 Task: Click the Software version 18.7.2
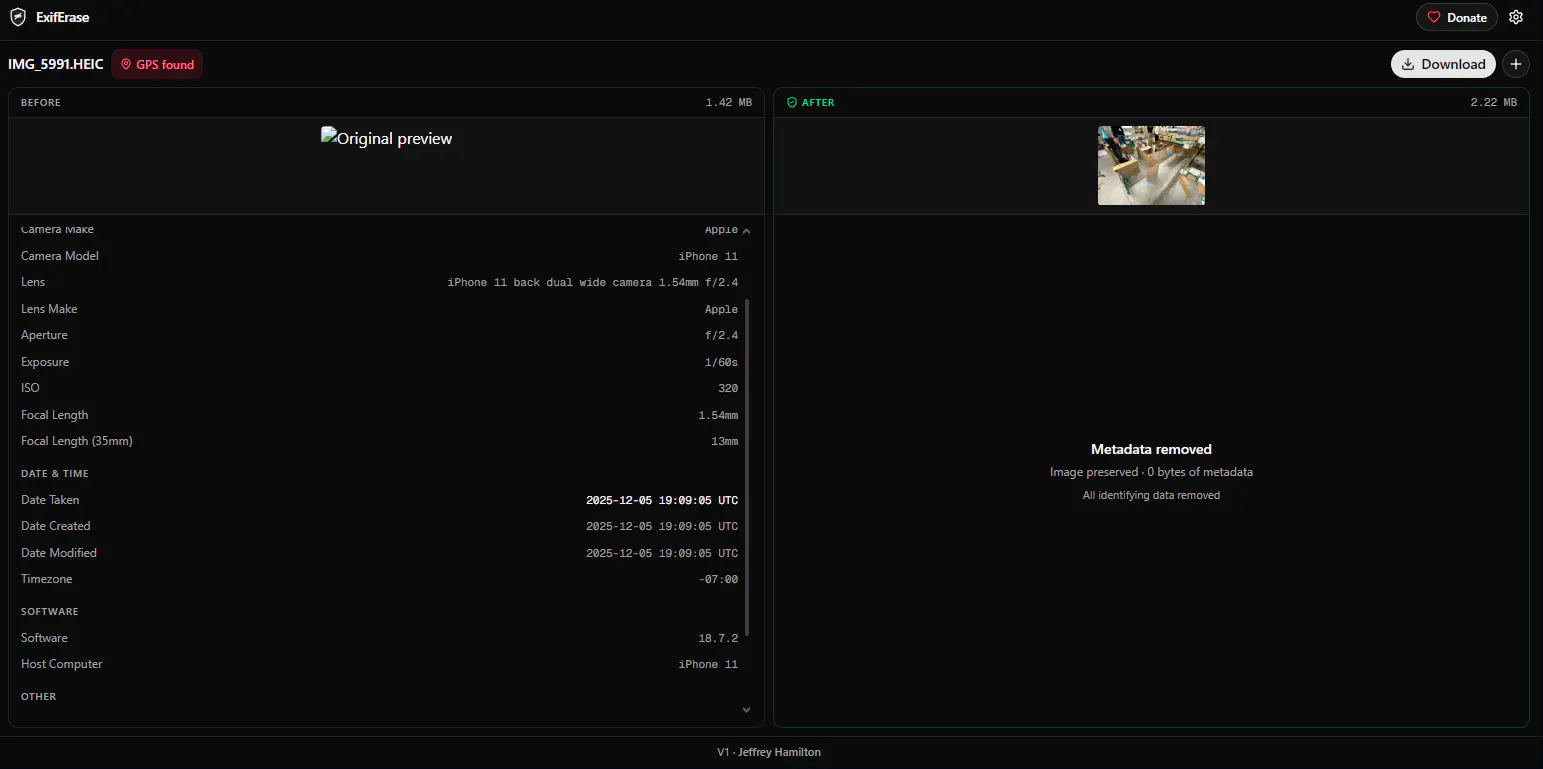[718, 638]
